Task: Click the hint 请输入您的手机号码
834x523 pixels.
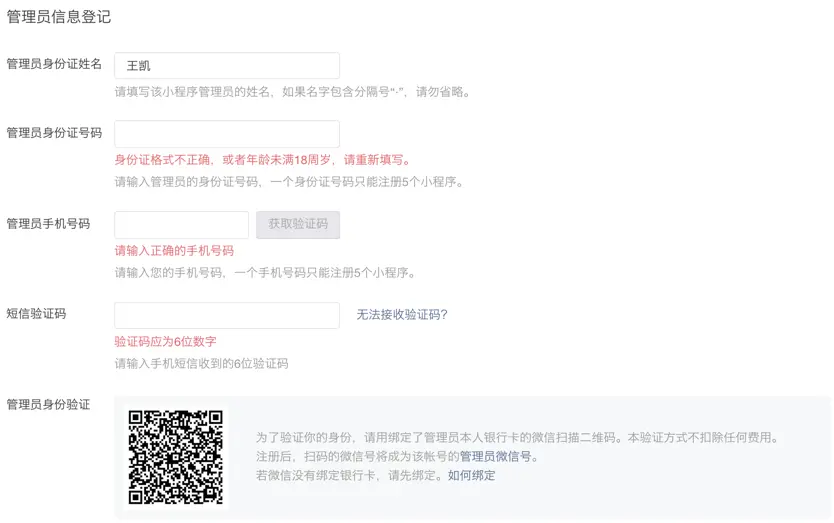Action: point(265,273)
